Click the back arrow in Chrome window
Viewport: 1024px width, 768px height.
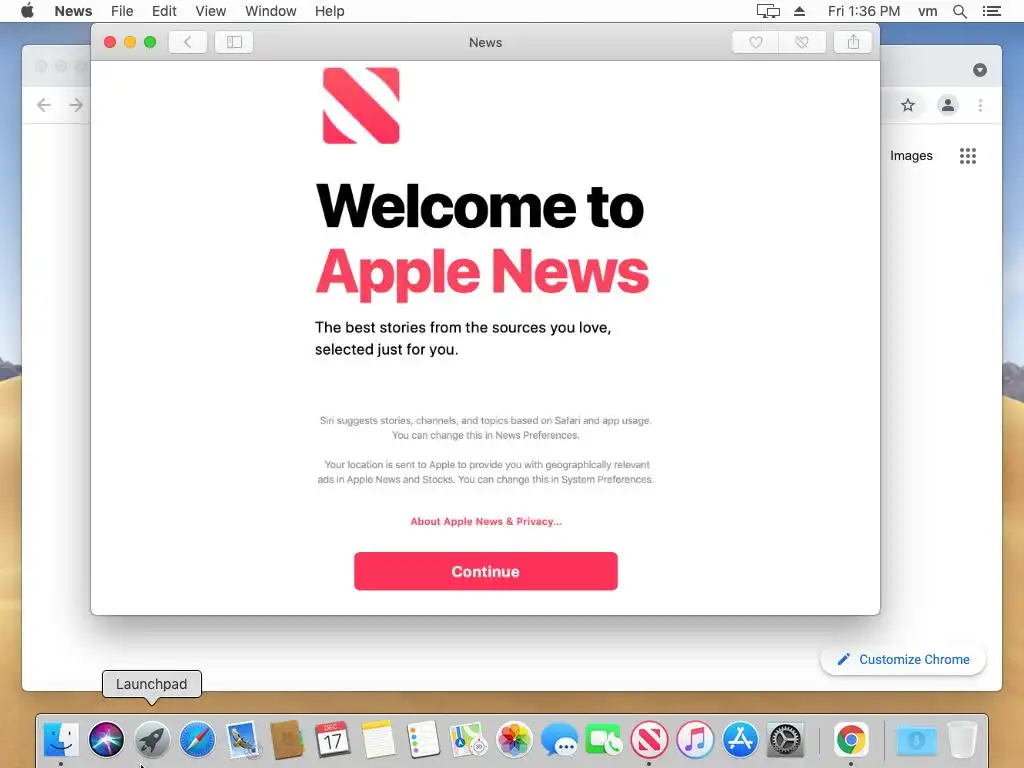coord(44,105)
